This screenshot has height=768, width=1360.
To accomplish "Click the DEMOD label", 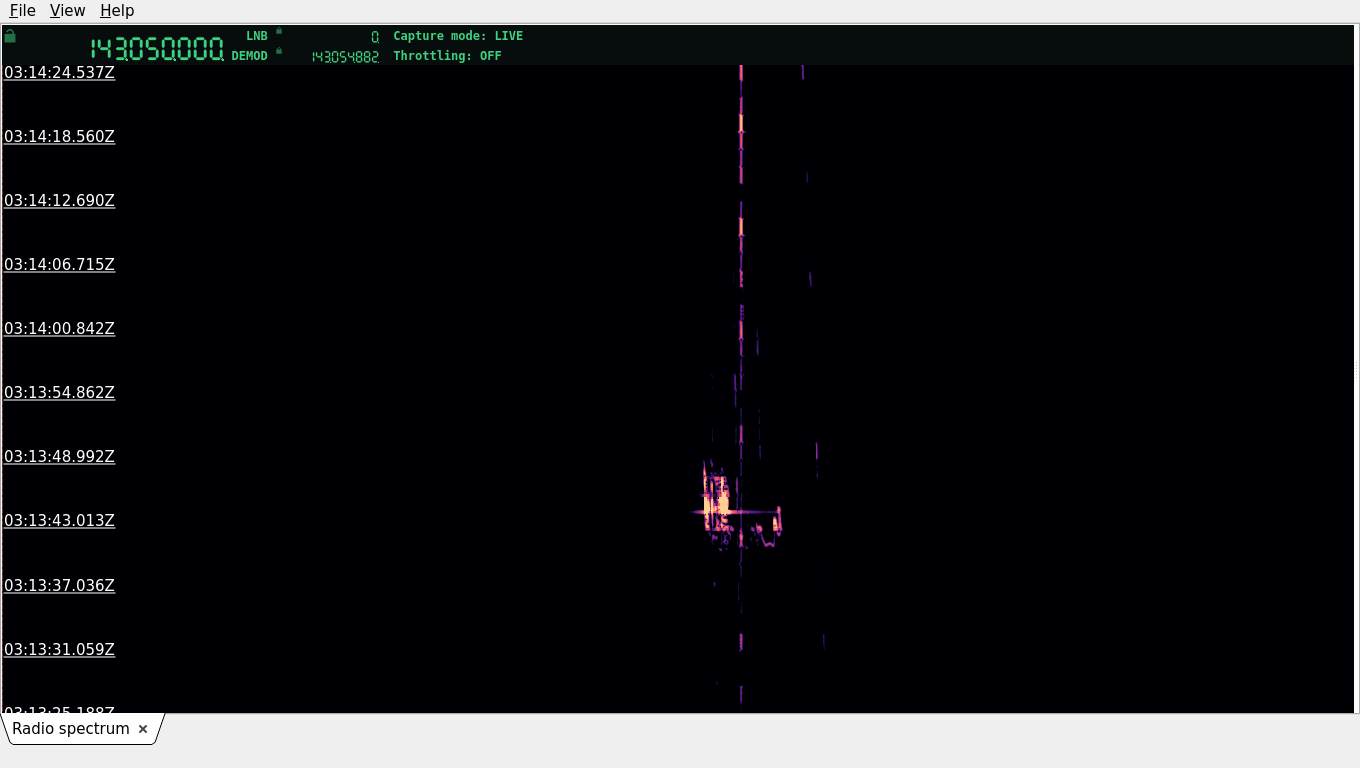I will (250, 56).
